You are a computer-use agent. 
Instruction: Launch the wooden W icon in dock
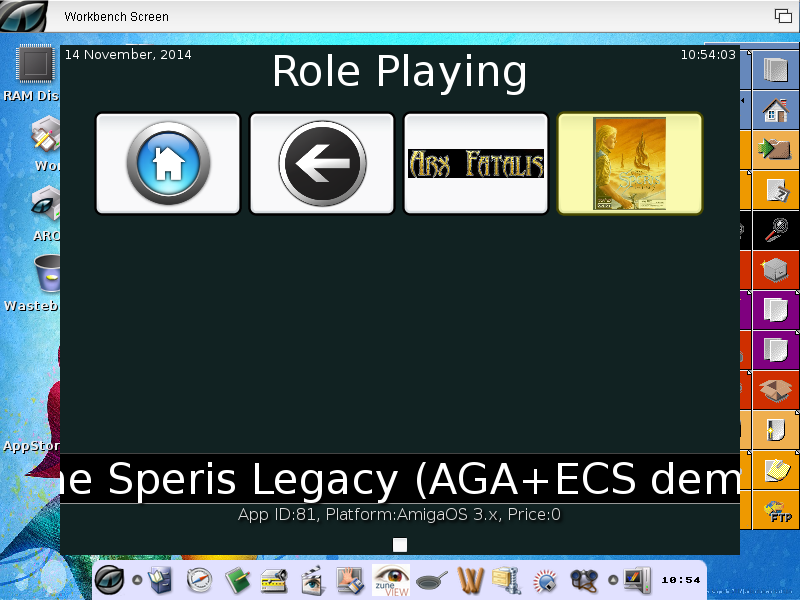click(470, 580)
